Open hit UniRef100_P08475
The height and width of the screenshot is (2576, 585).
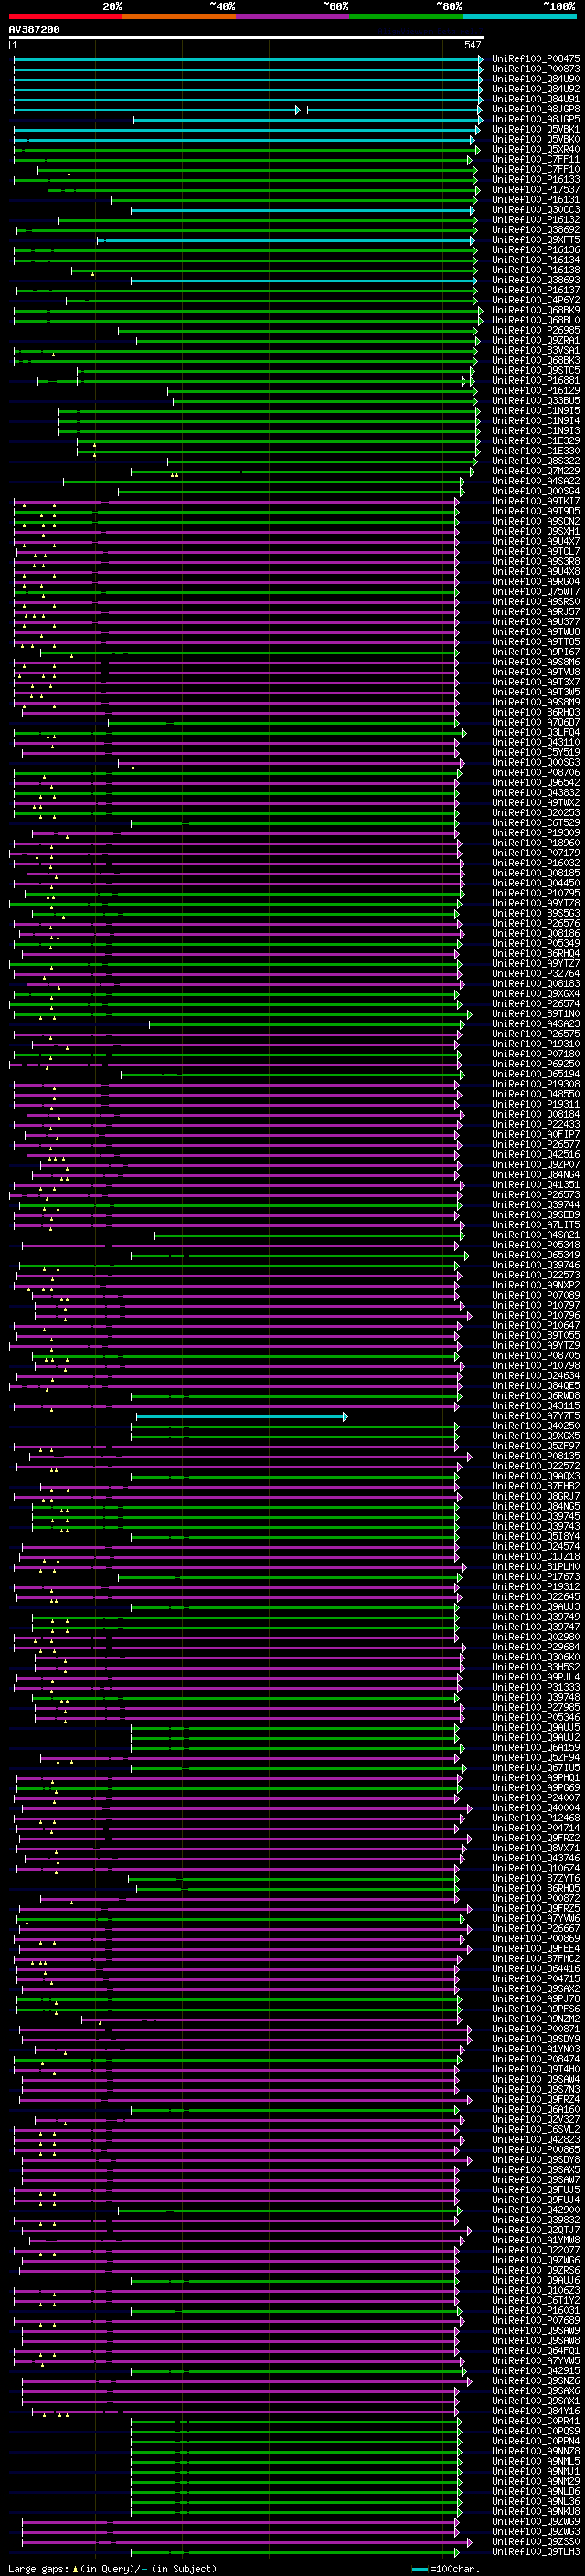pyautogui.click(x=536, y=59)
